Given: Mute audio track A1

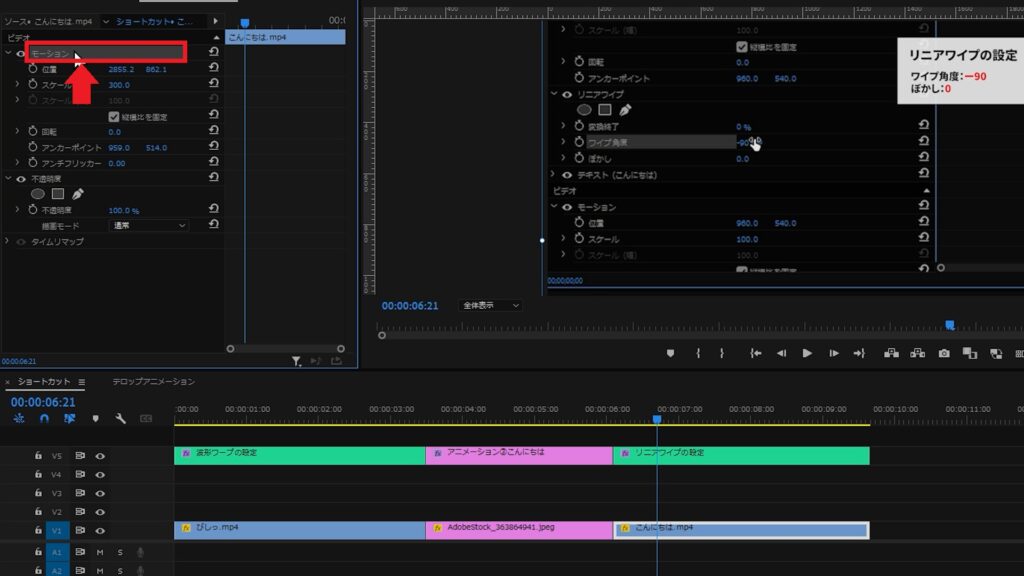Looking at the screenshot, I should [x=100, y=552].
